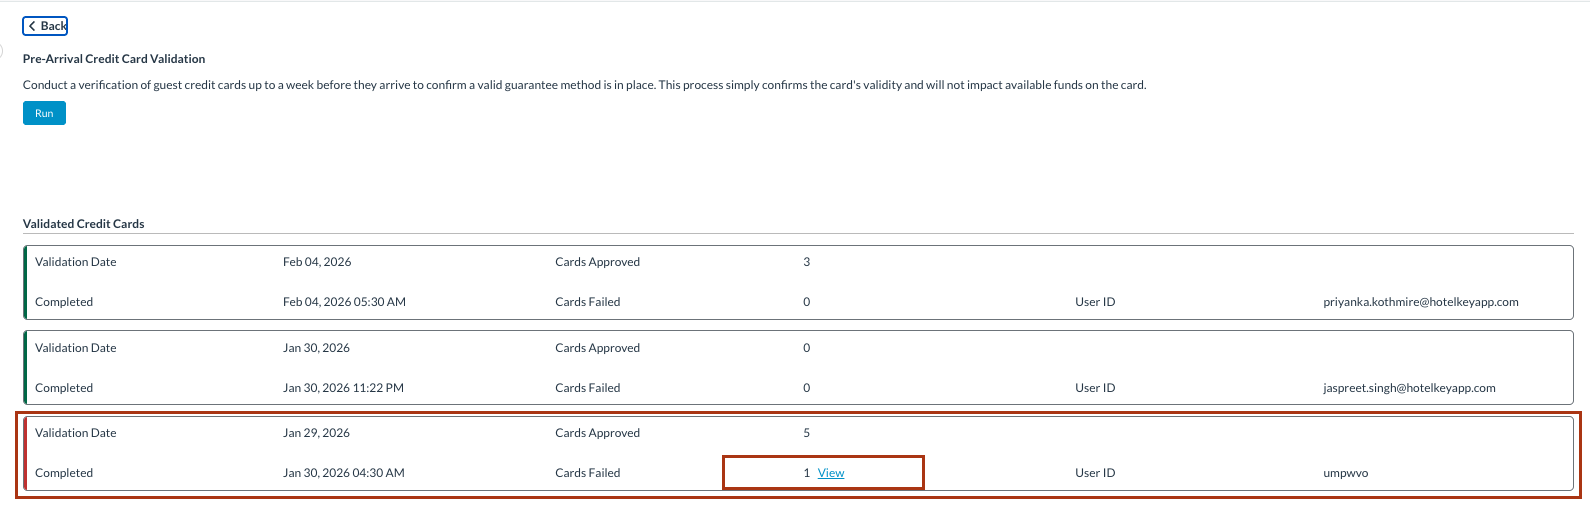This screenshot has width=1590, height=519.
Task: Click the credit card verification description paragraph
Action: click(x=584, y=85)
